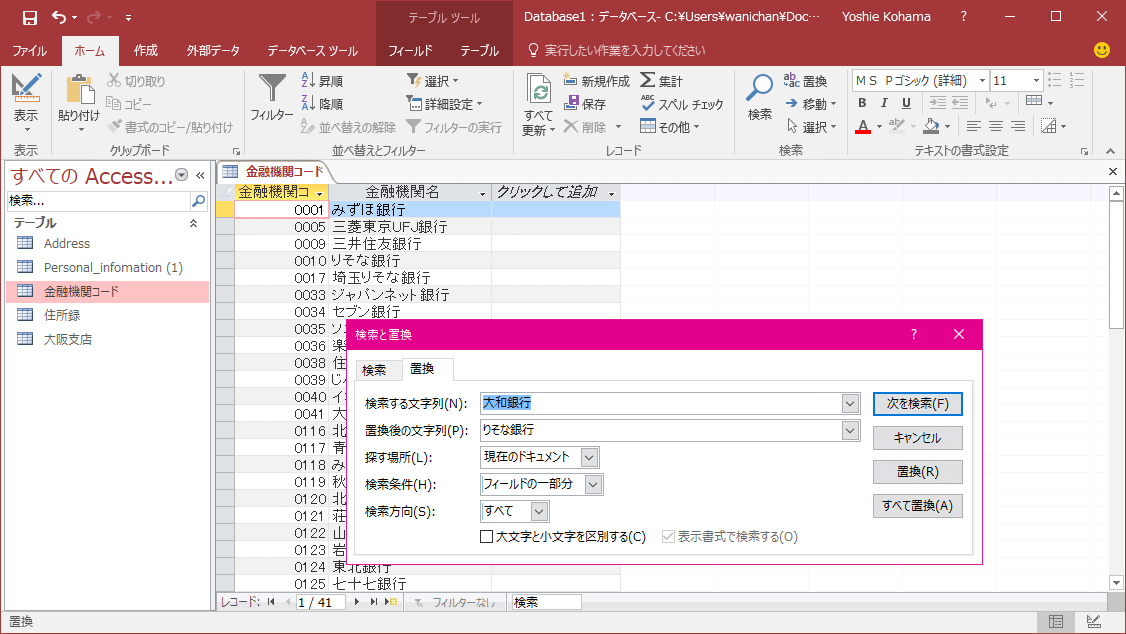Click the Paste (貼り付け) clipboard icon
This screenshot has height=634, width=1126.
point(79,89)
